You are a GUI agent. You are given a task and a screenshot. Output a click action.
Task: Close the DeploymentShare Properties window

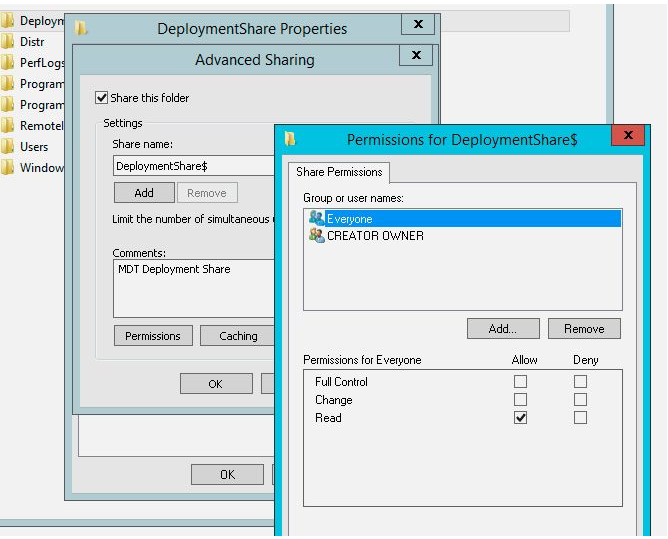(418, 24)
